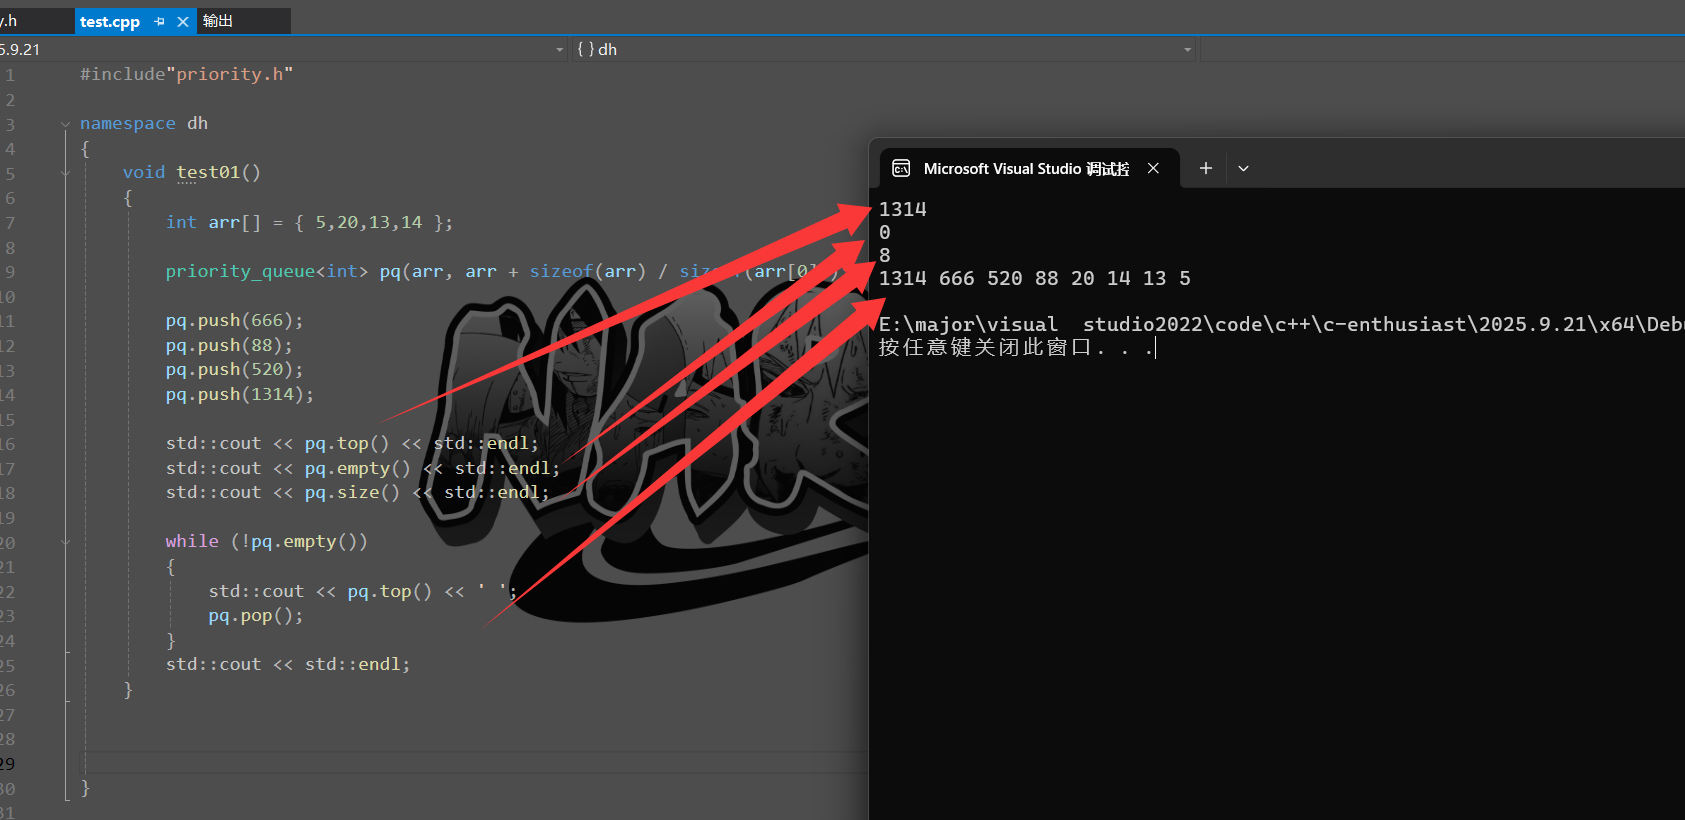The image size is (1685, 820).
Task: Add a new terminal tab
Action: (1206, 168)
